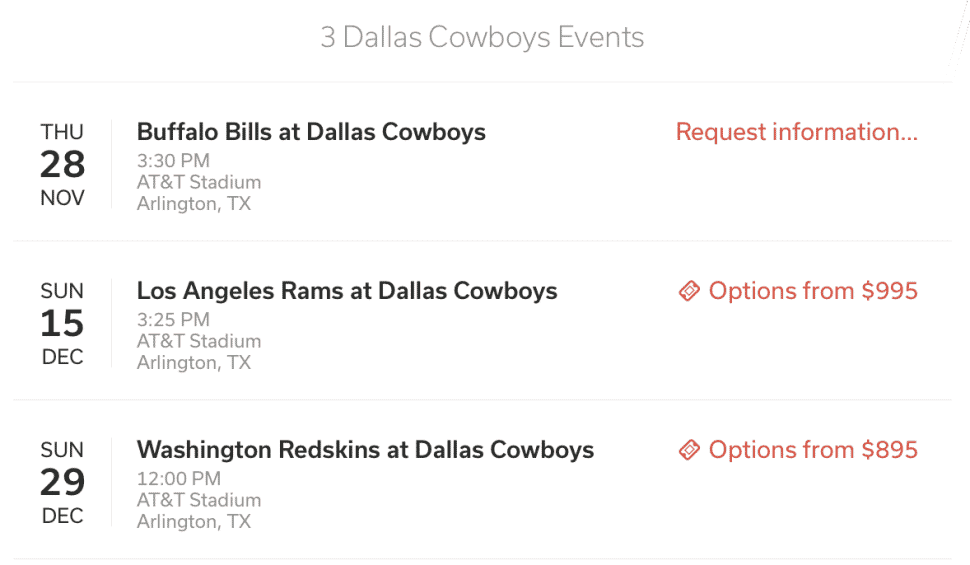Click ticket icon beside Options from $895

point(689,450)
